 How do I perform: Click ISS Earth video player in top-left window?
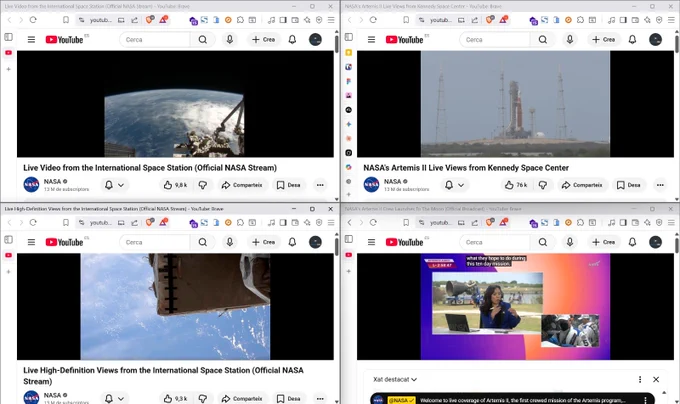175,104
